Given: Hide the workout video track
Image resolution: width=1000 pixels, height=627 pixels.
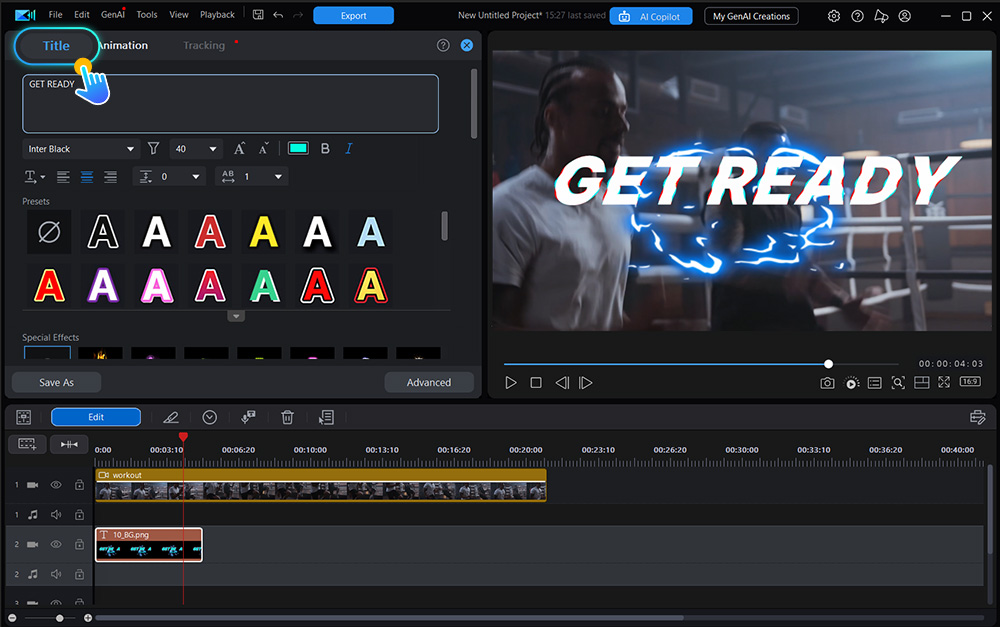Looking at the screenshot, I should [x=57, y=484].
